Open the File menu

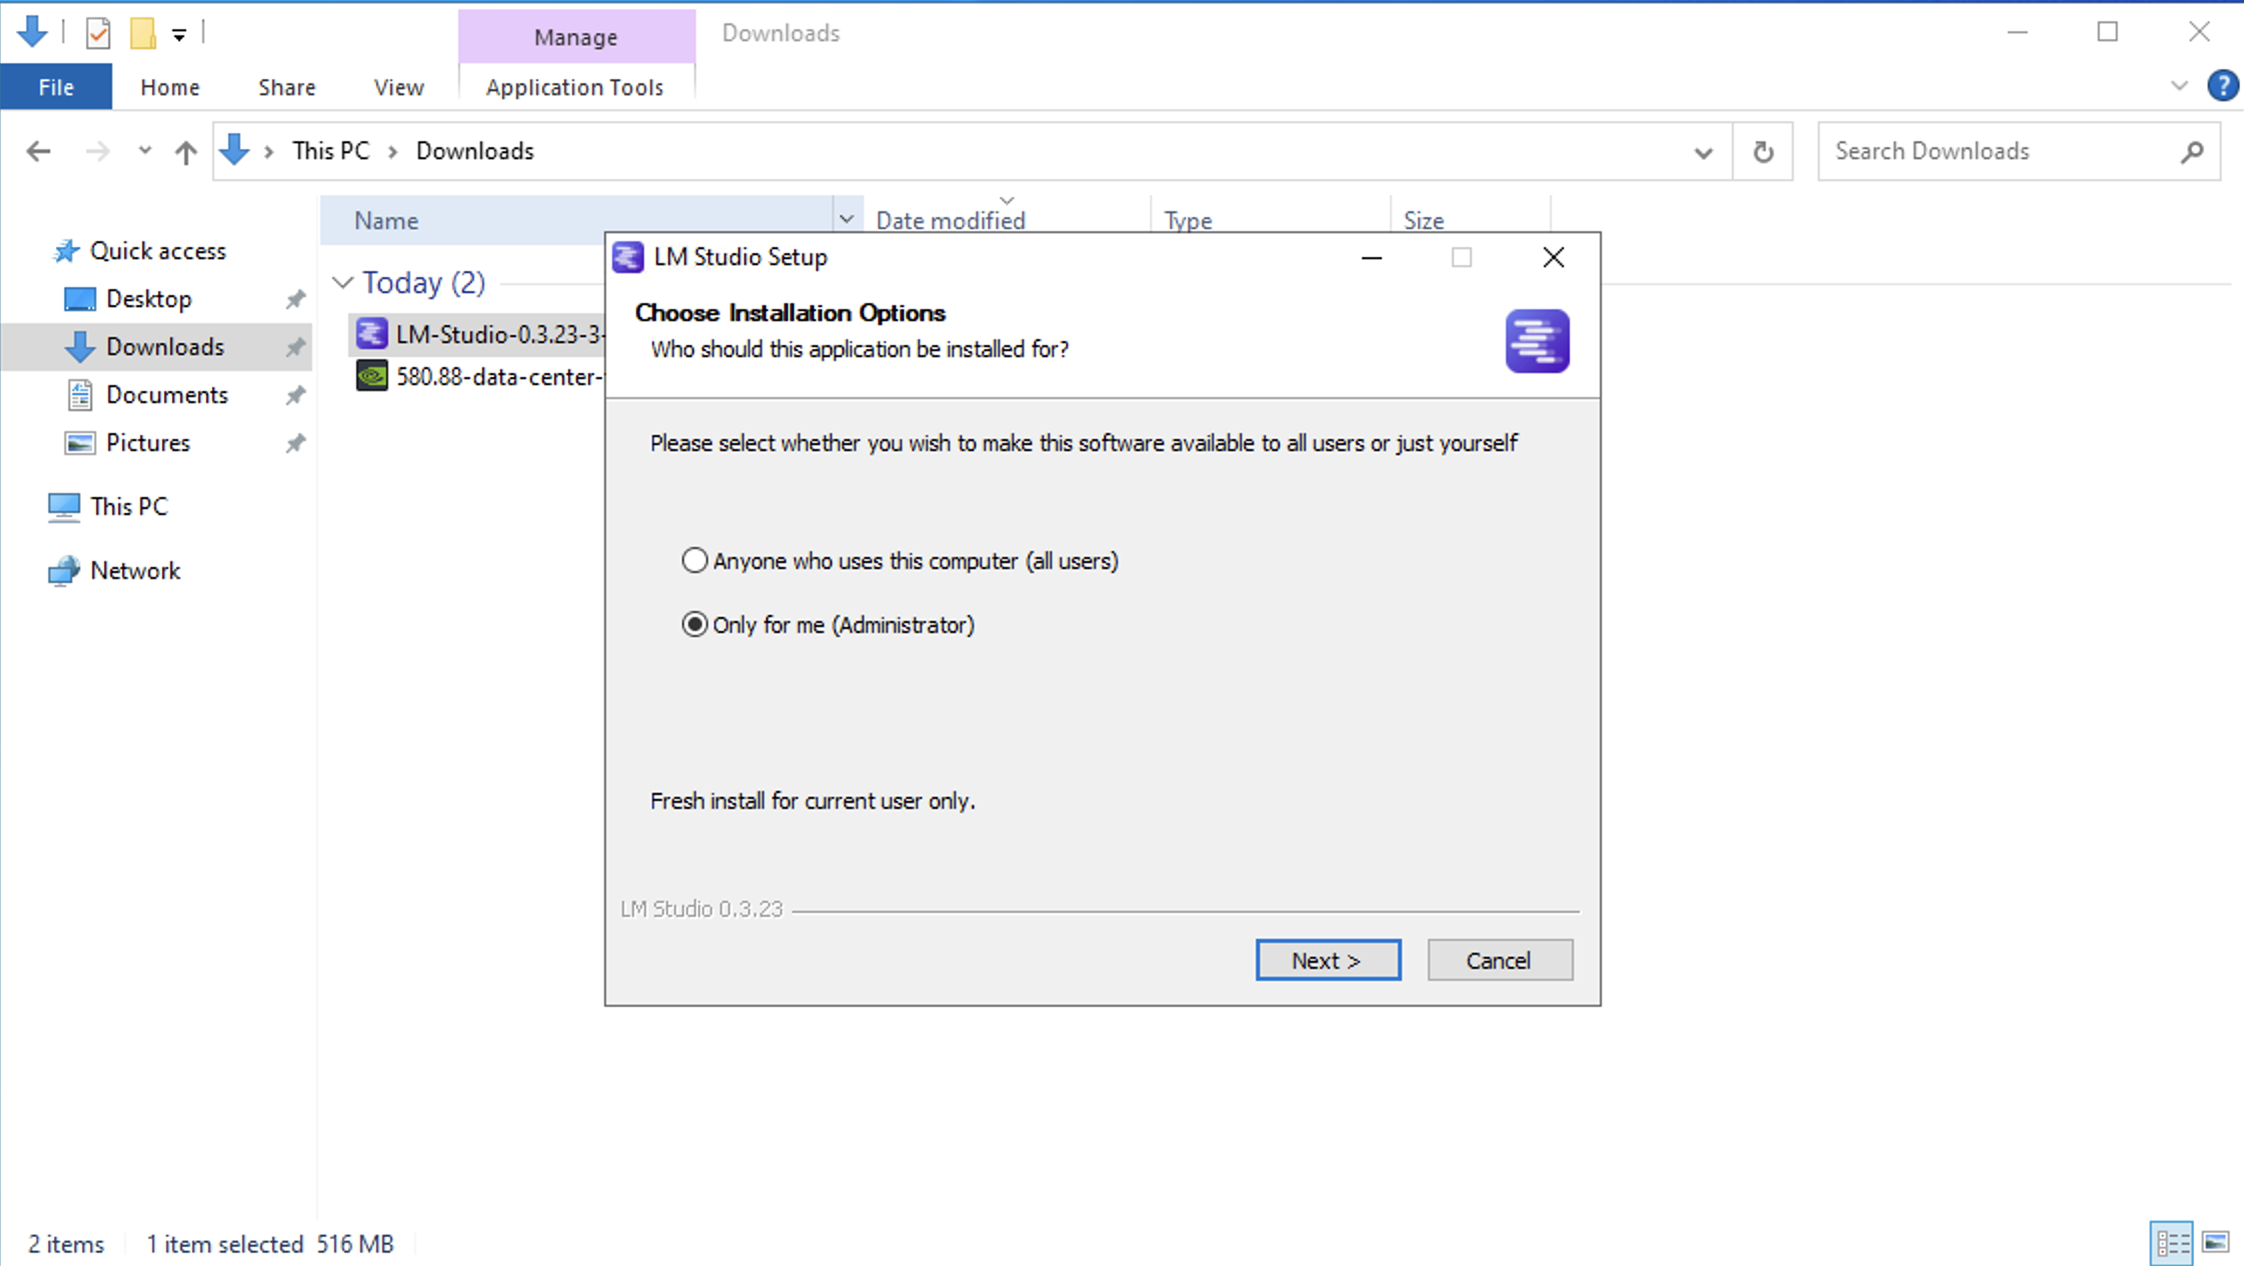point(56,88)
